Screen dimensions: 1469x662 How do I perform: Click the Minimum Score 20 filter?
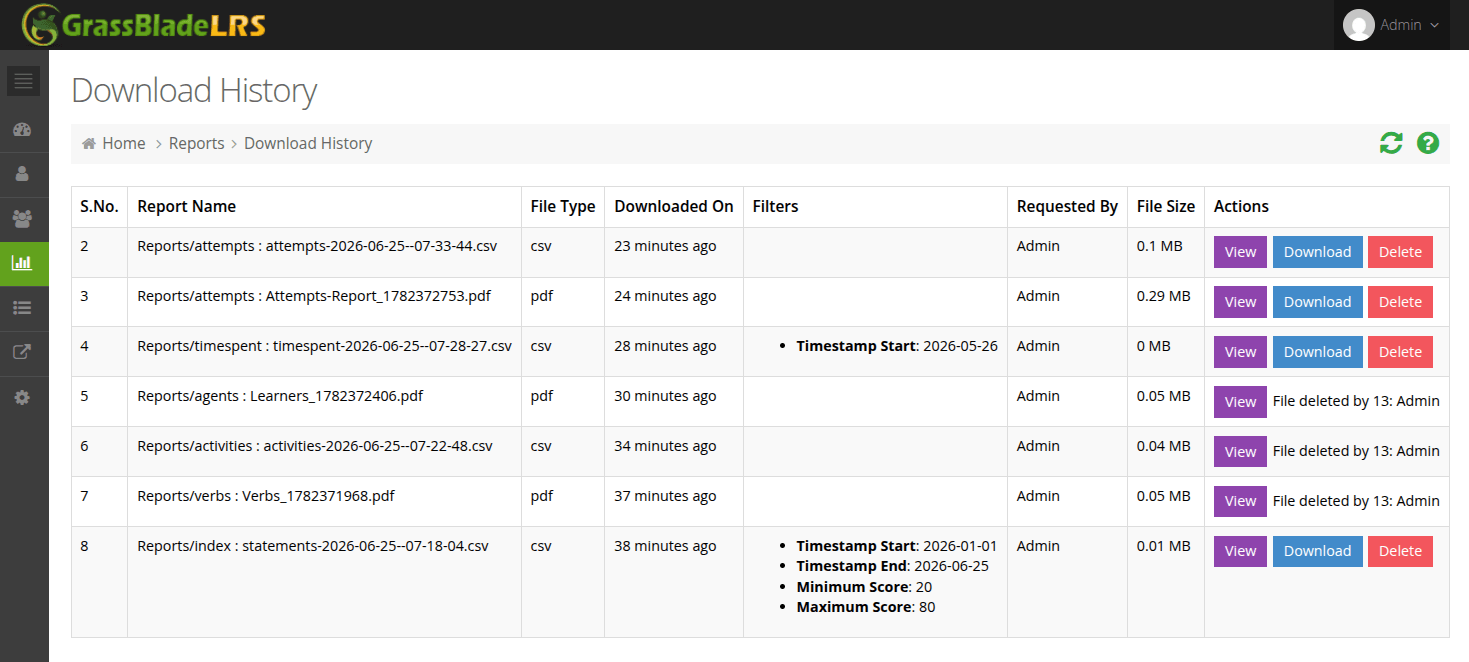point(864,587)
